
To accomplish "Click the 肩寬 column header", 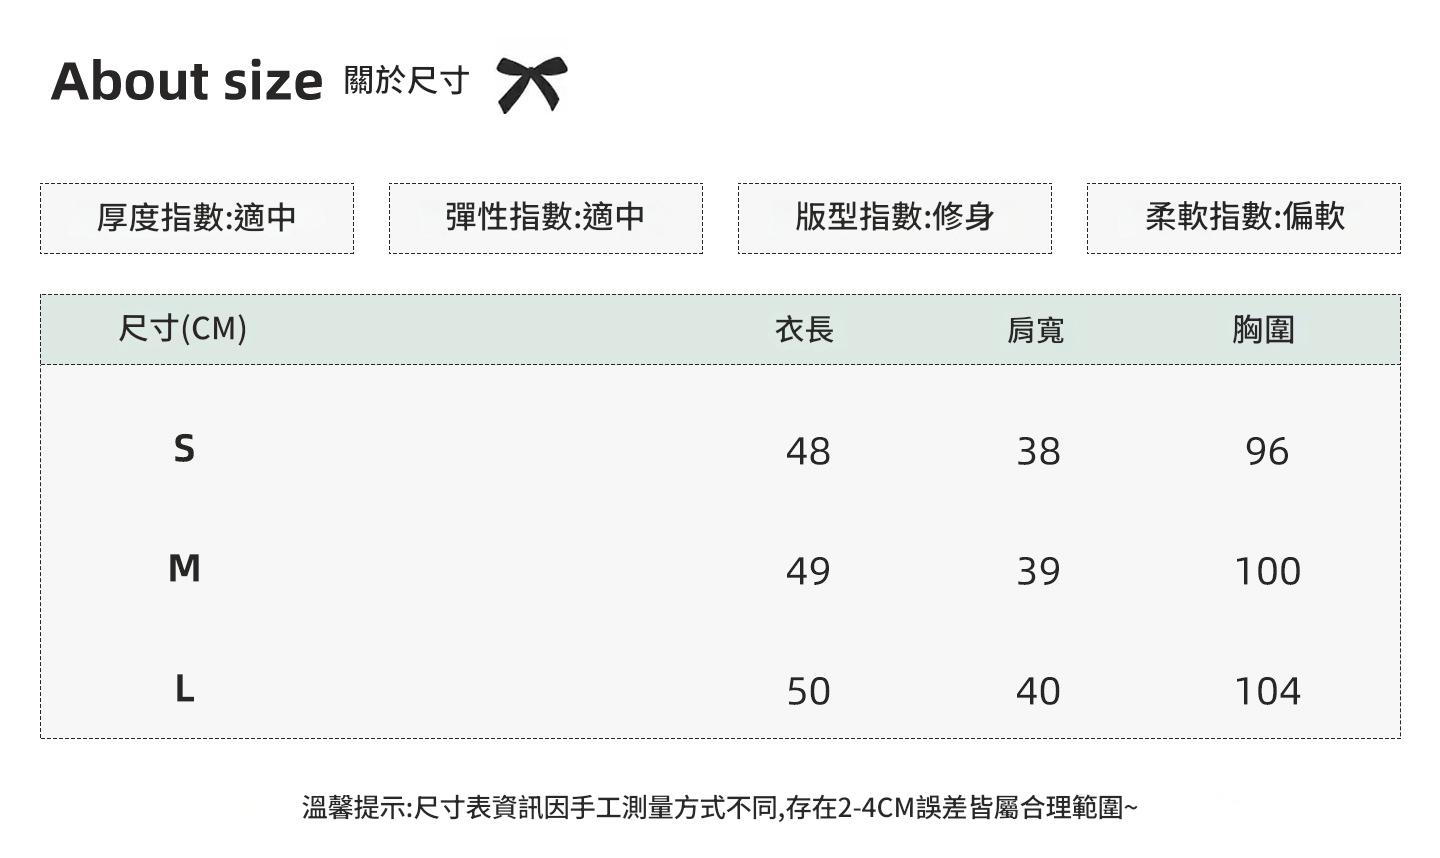I will tap(1035, 329).
